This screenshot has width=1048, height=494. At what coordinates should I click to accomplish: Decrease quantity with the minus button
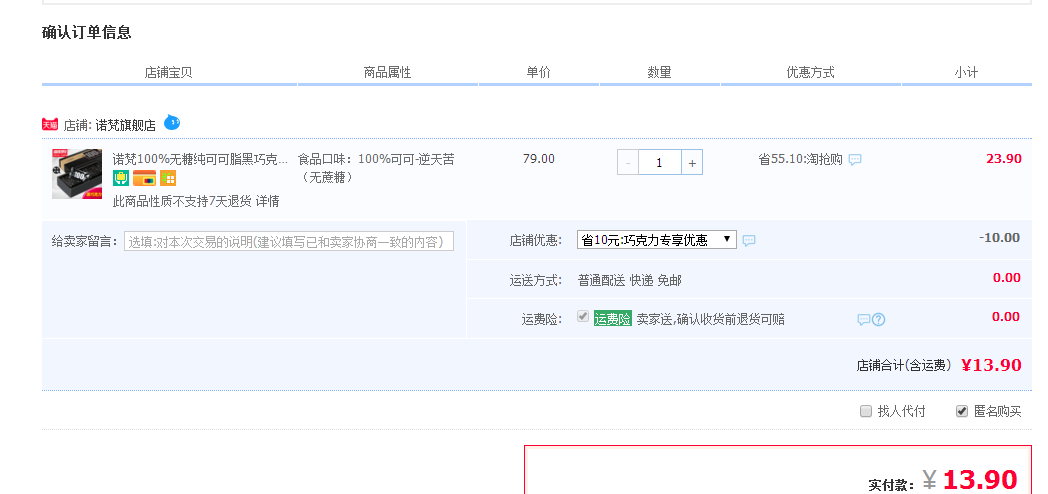[628, 162]
